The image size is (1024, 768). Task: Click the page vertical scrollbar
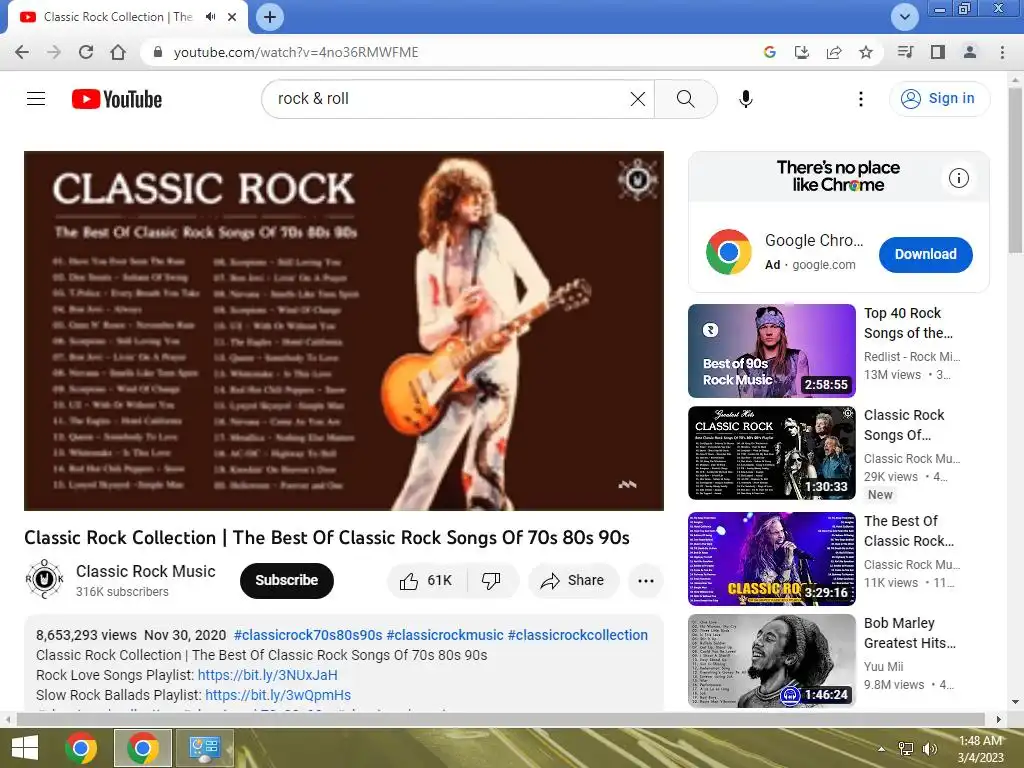[1015, 171]
